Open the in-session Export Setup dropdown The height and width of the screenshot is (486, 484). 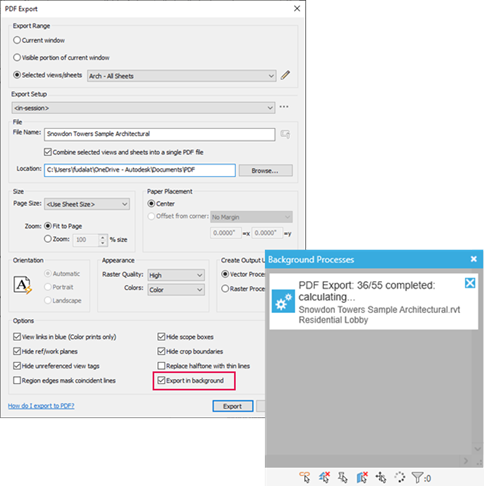[x=143, y=108]
